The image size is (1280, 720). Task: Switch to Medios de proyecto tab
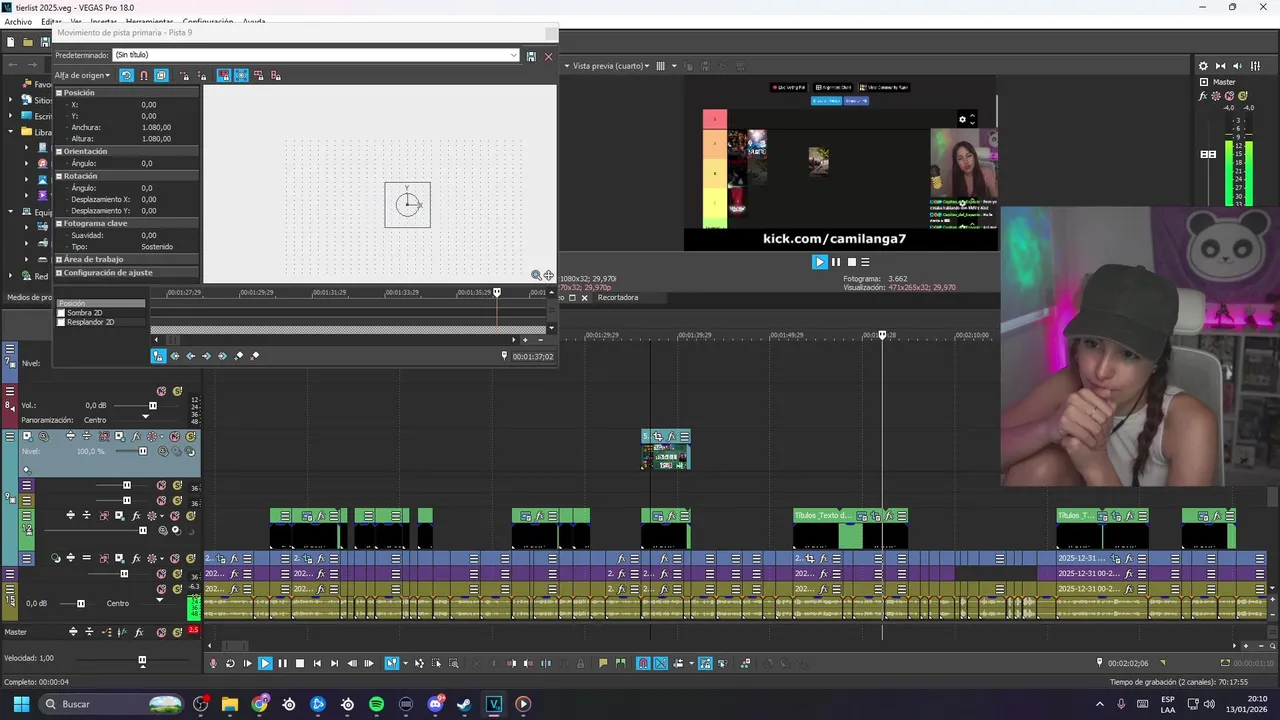coord(28,297)
